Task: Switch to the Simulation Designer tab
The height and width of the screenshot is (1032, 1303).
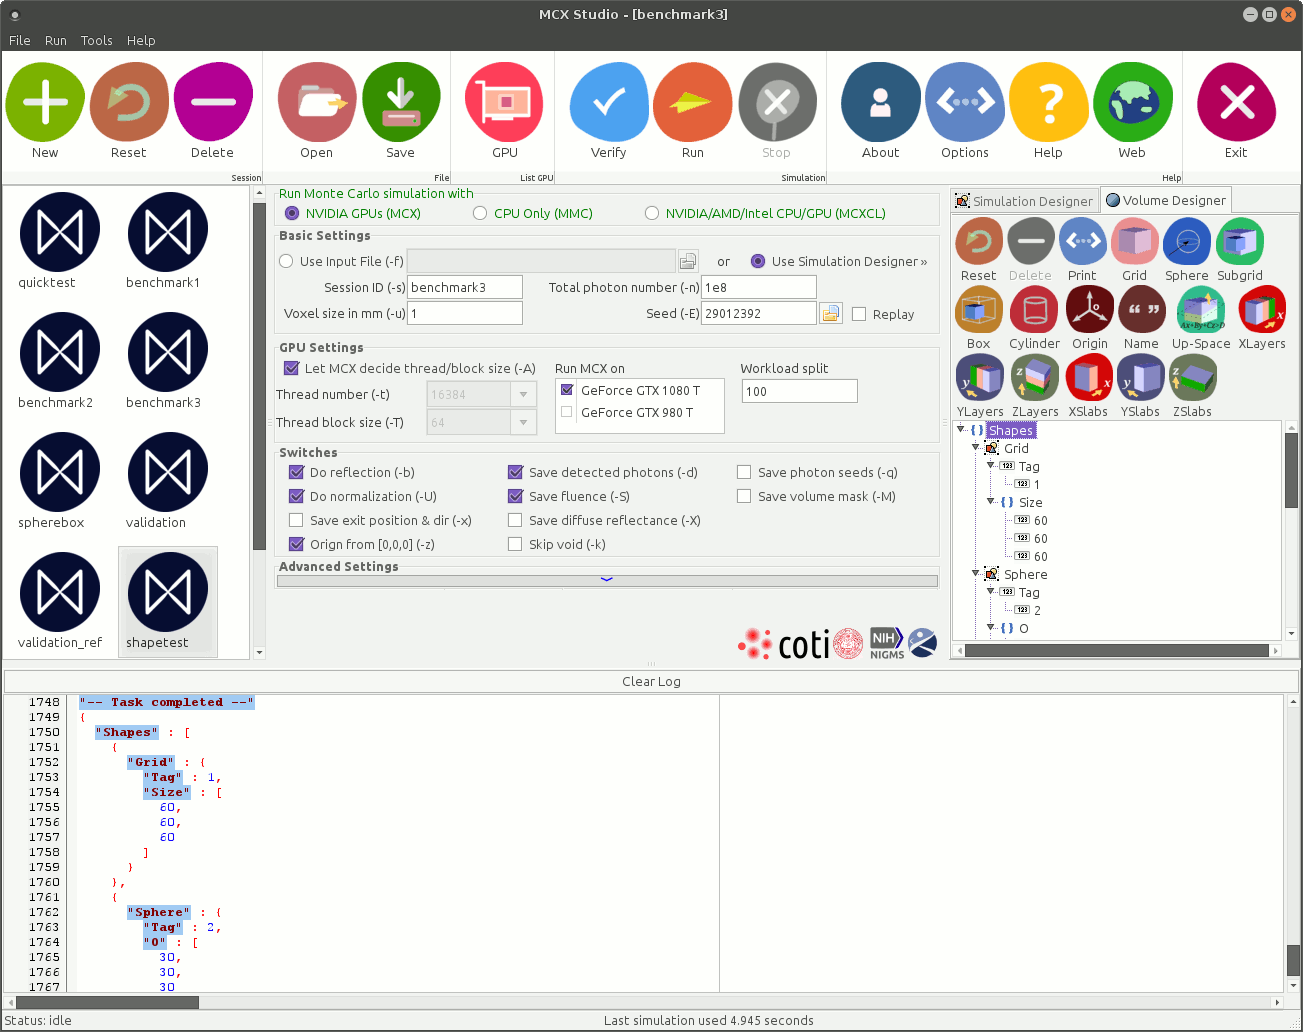Action: tap(1024, 201)
